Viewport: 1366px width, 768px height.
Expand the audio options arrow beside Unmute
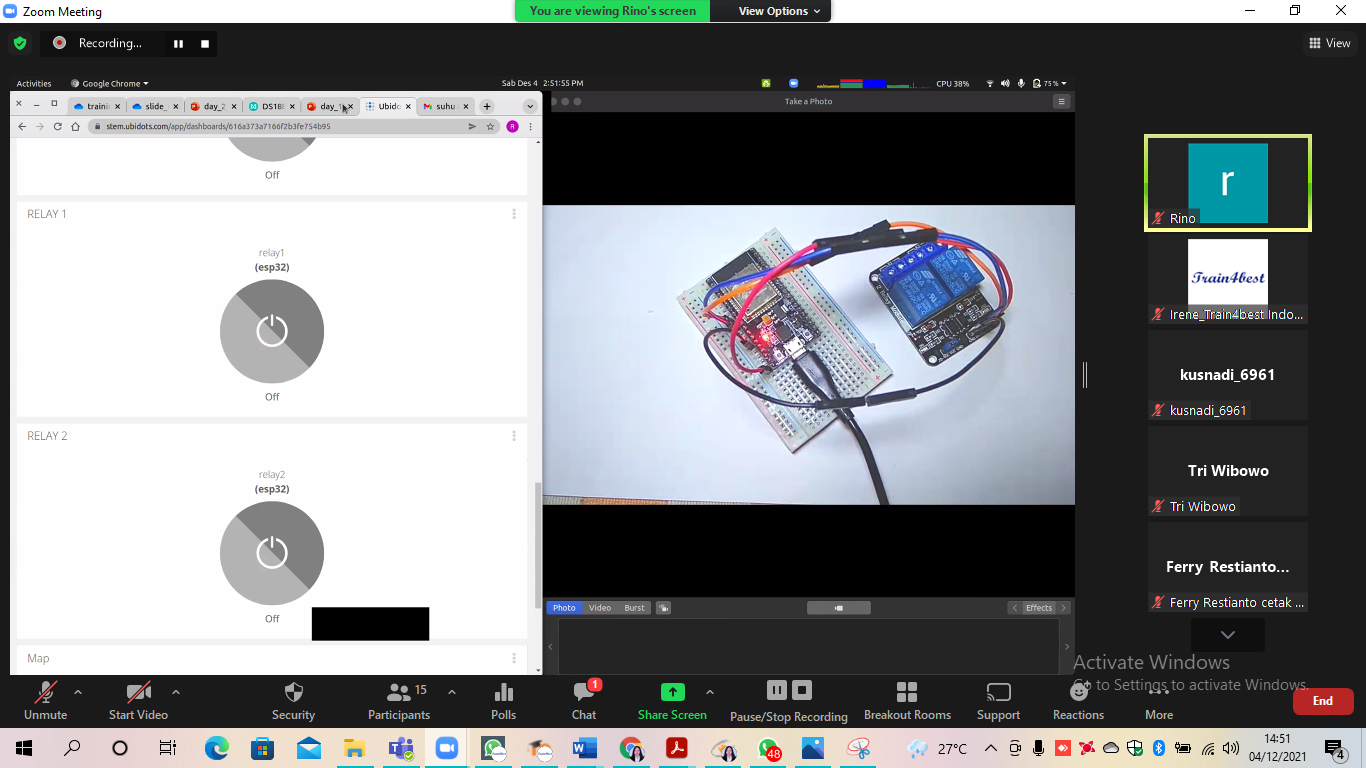coord(78,692)
